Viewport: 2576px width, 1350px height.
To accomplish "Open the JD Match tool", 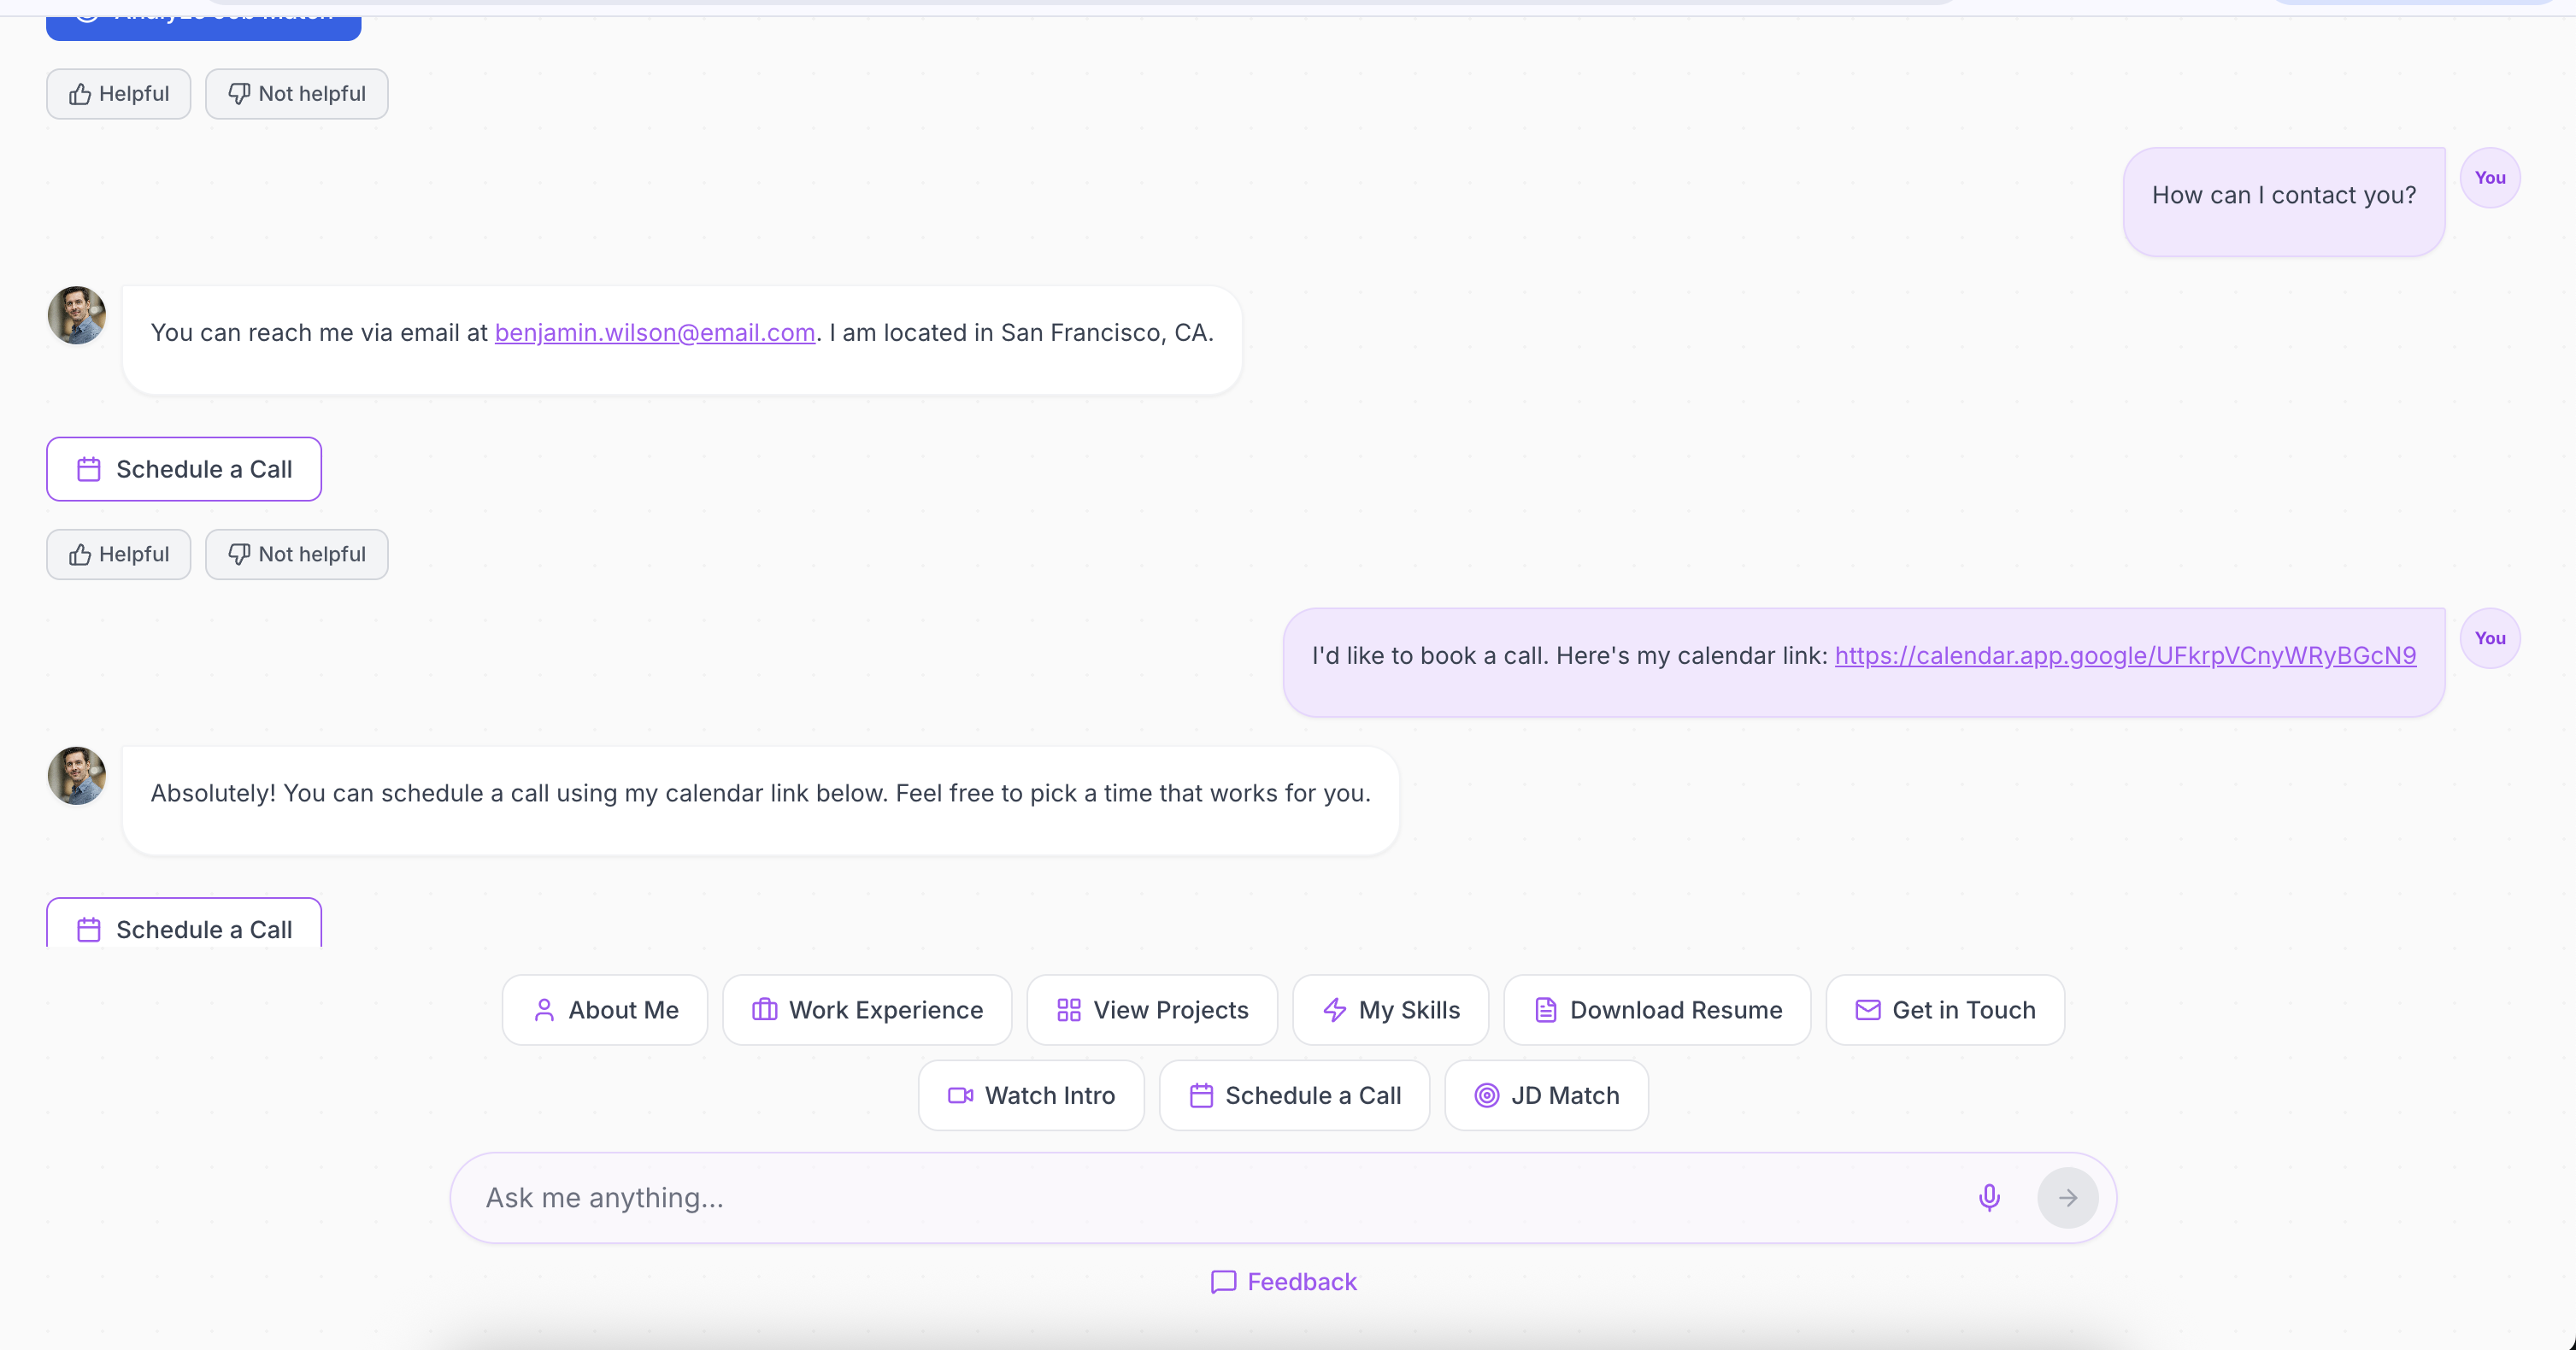I will 1546,1095.
